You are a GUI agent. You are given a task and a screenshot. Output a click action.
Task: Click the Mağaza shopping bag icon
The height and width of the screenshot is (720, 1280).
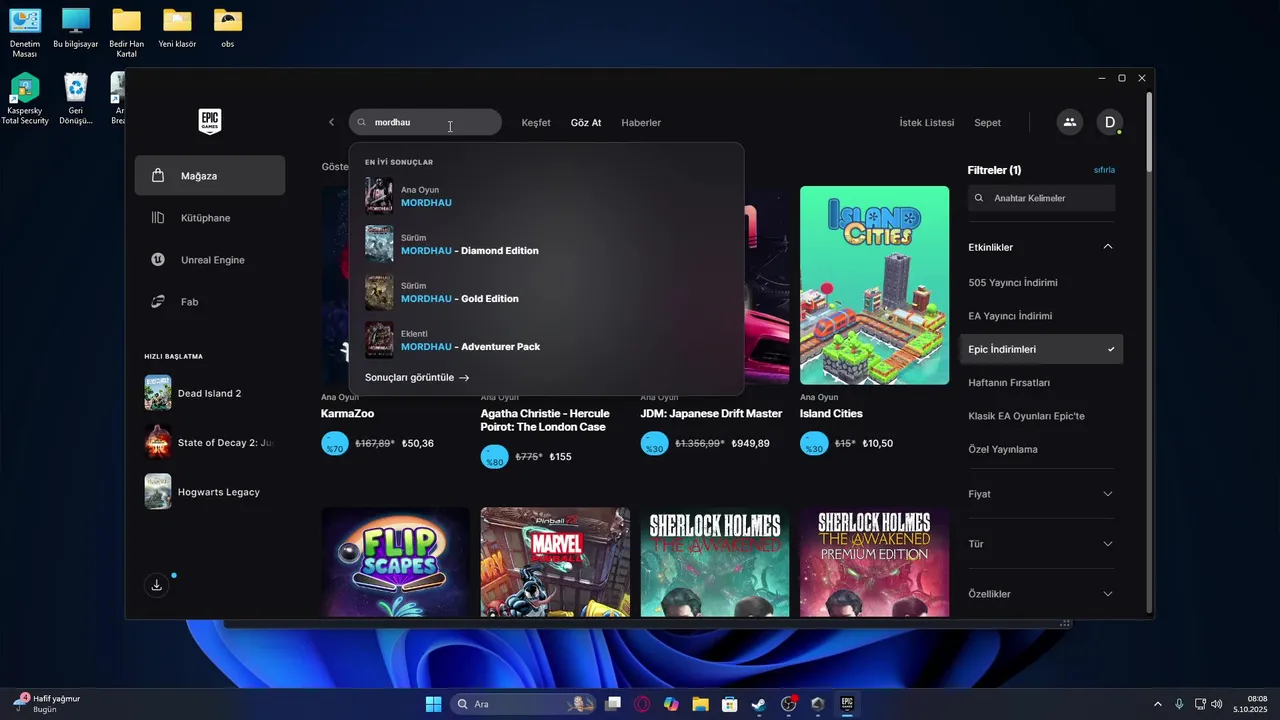(x=158, y=176)
